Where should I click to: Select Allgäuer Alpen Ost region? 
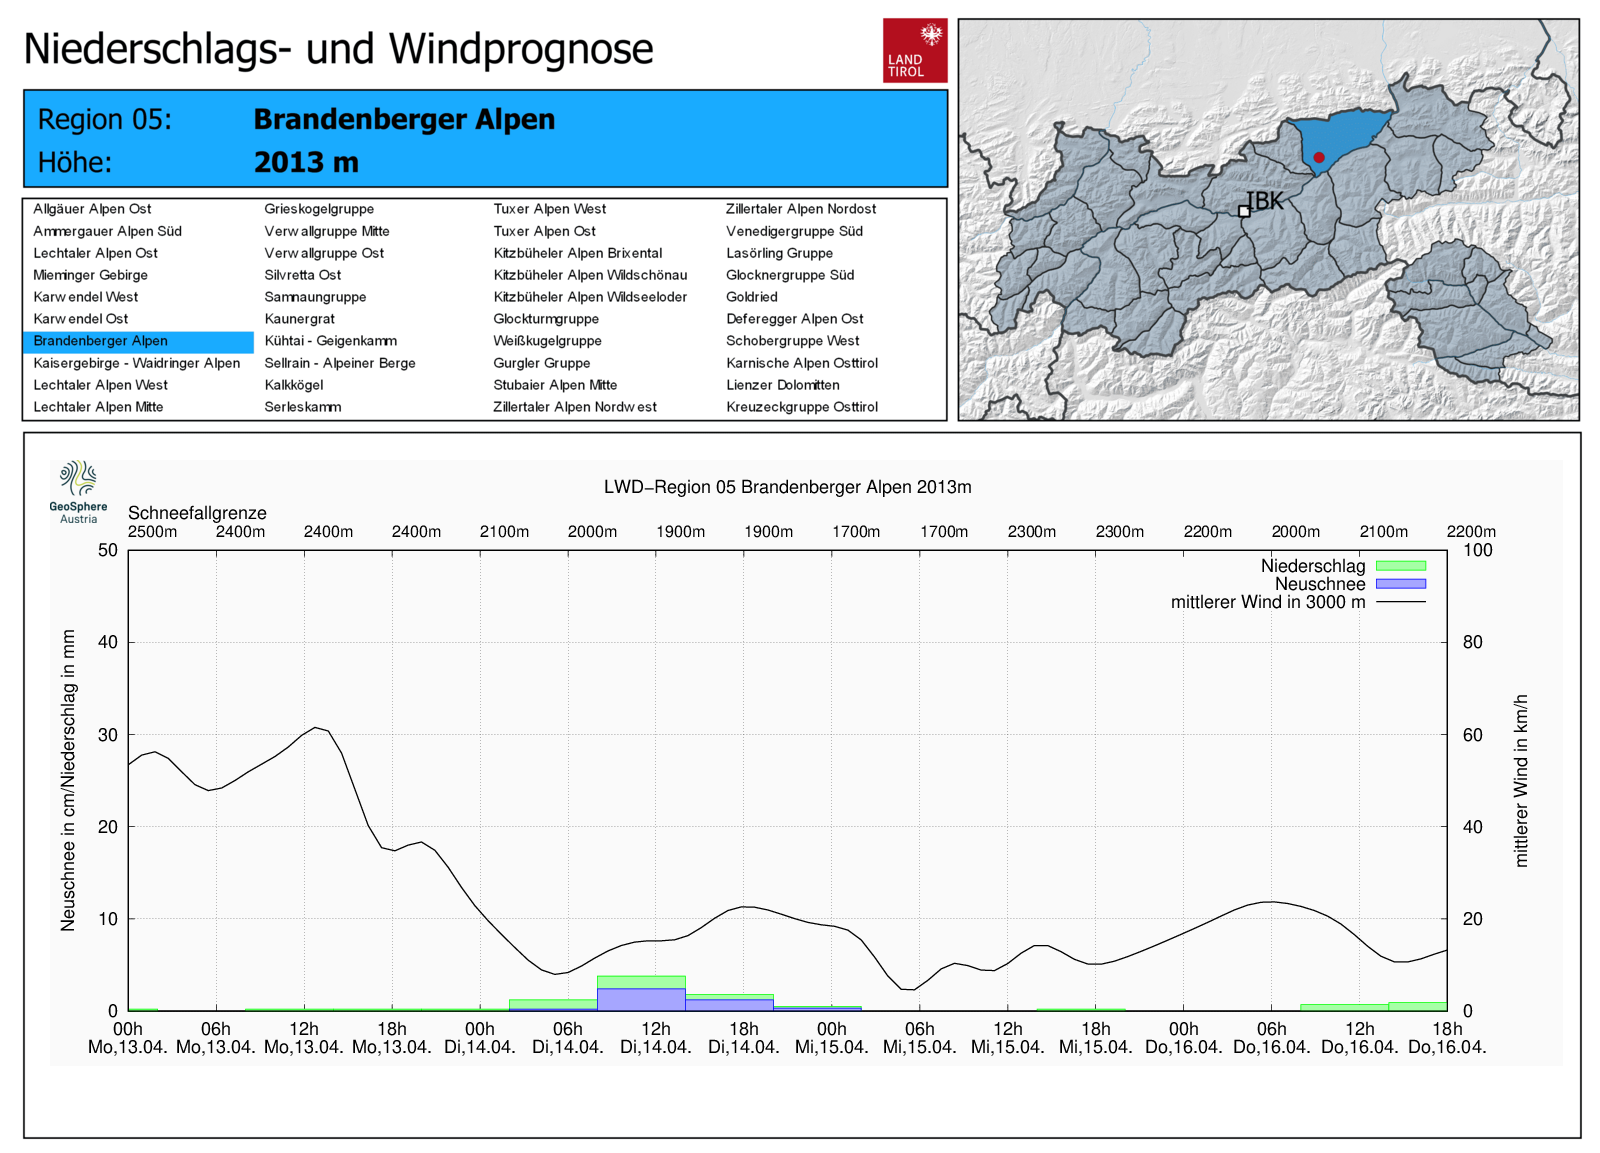92,209
